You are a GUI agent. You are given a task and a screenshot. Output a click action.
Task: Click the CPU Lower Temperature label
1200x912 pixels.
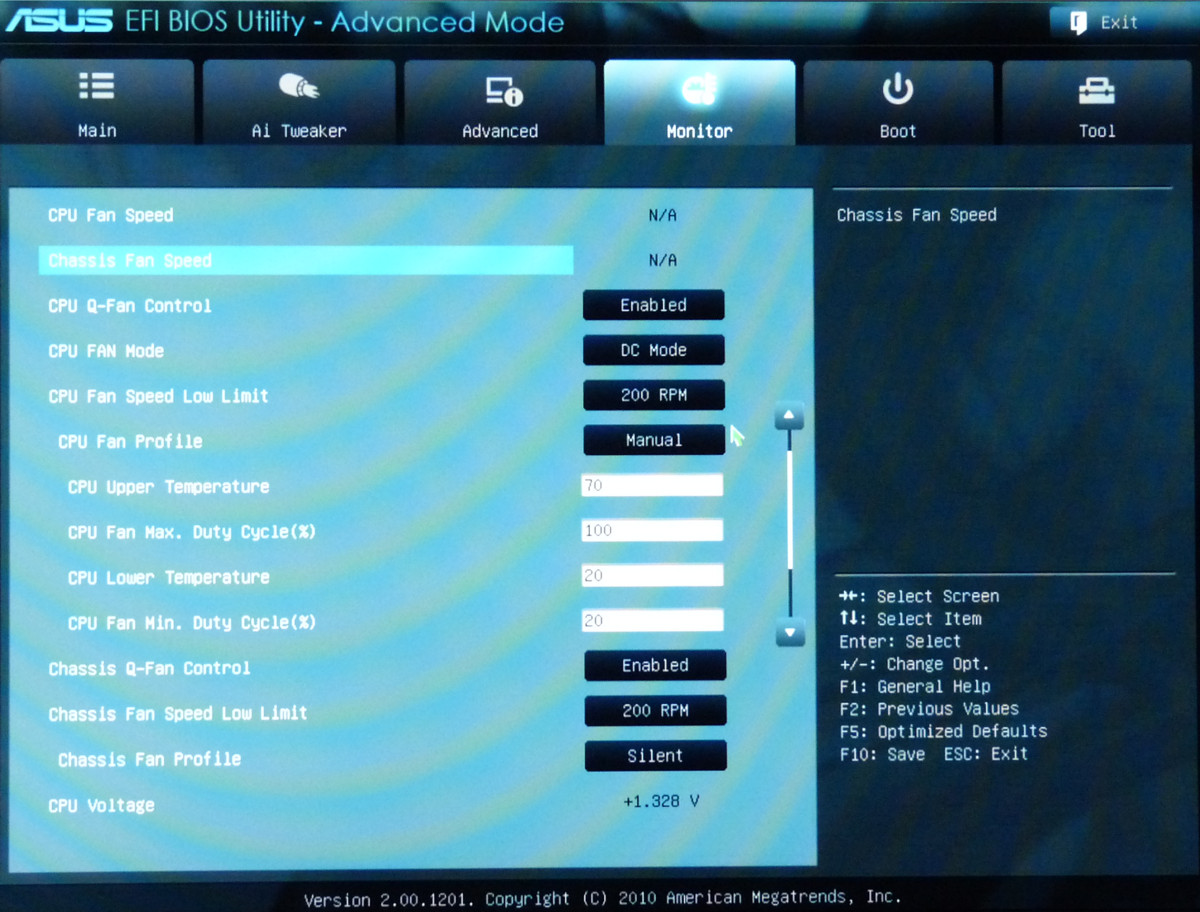tap(168, 577)
